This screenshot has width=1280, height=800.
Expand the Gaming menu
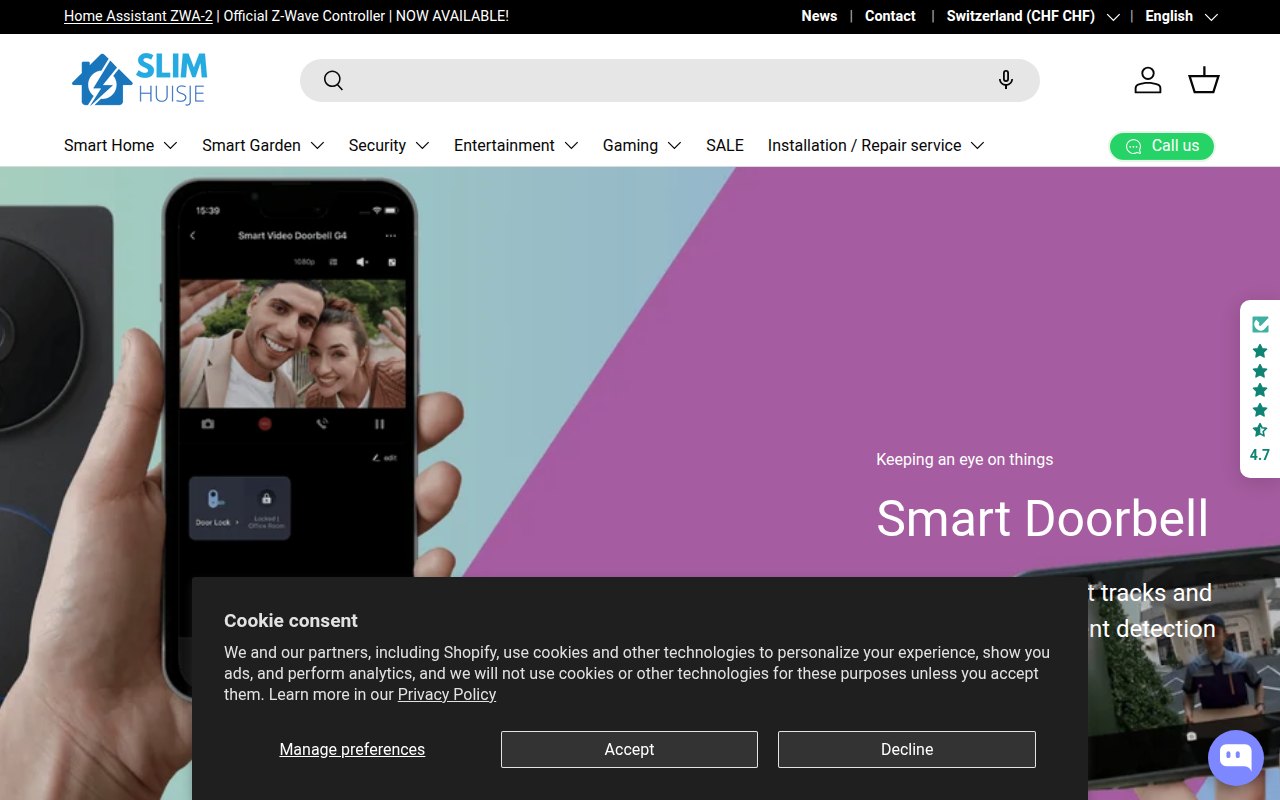[x=642, y=145]
